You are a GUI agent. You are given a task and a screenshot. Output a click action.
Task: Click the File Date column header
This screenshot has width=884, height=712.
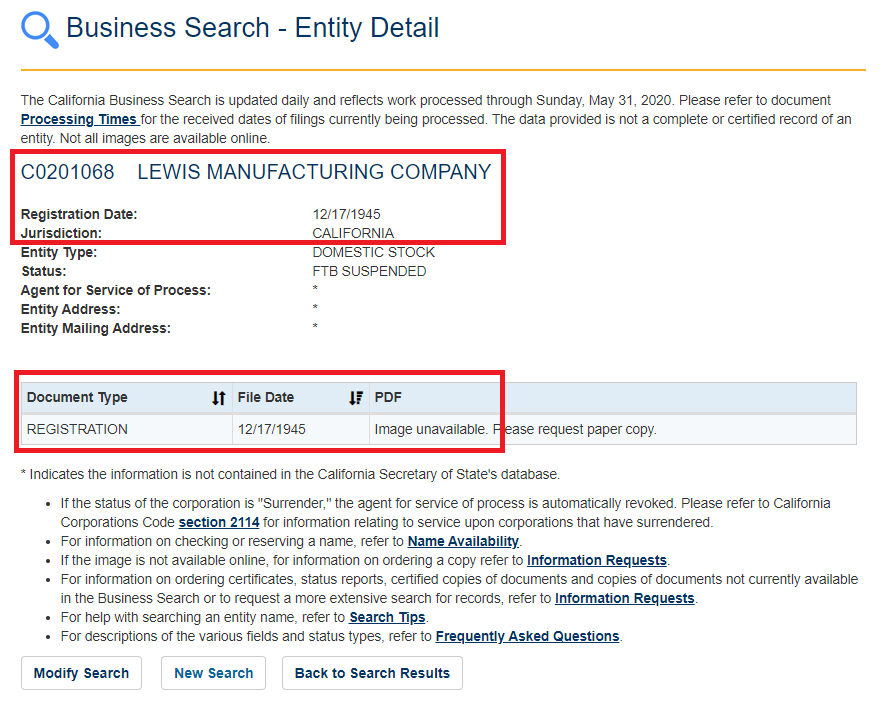coord(300,398)
